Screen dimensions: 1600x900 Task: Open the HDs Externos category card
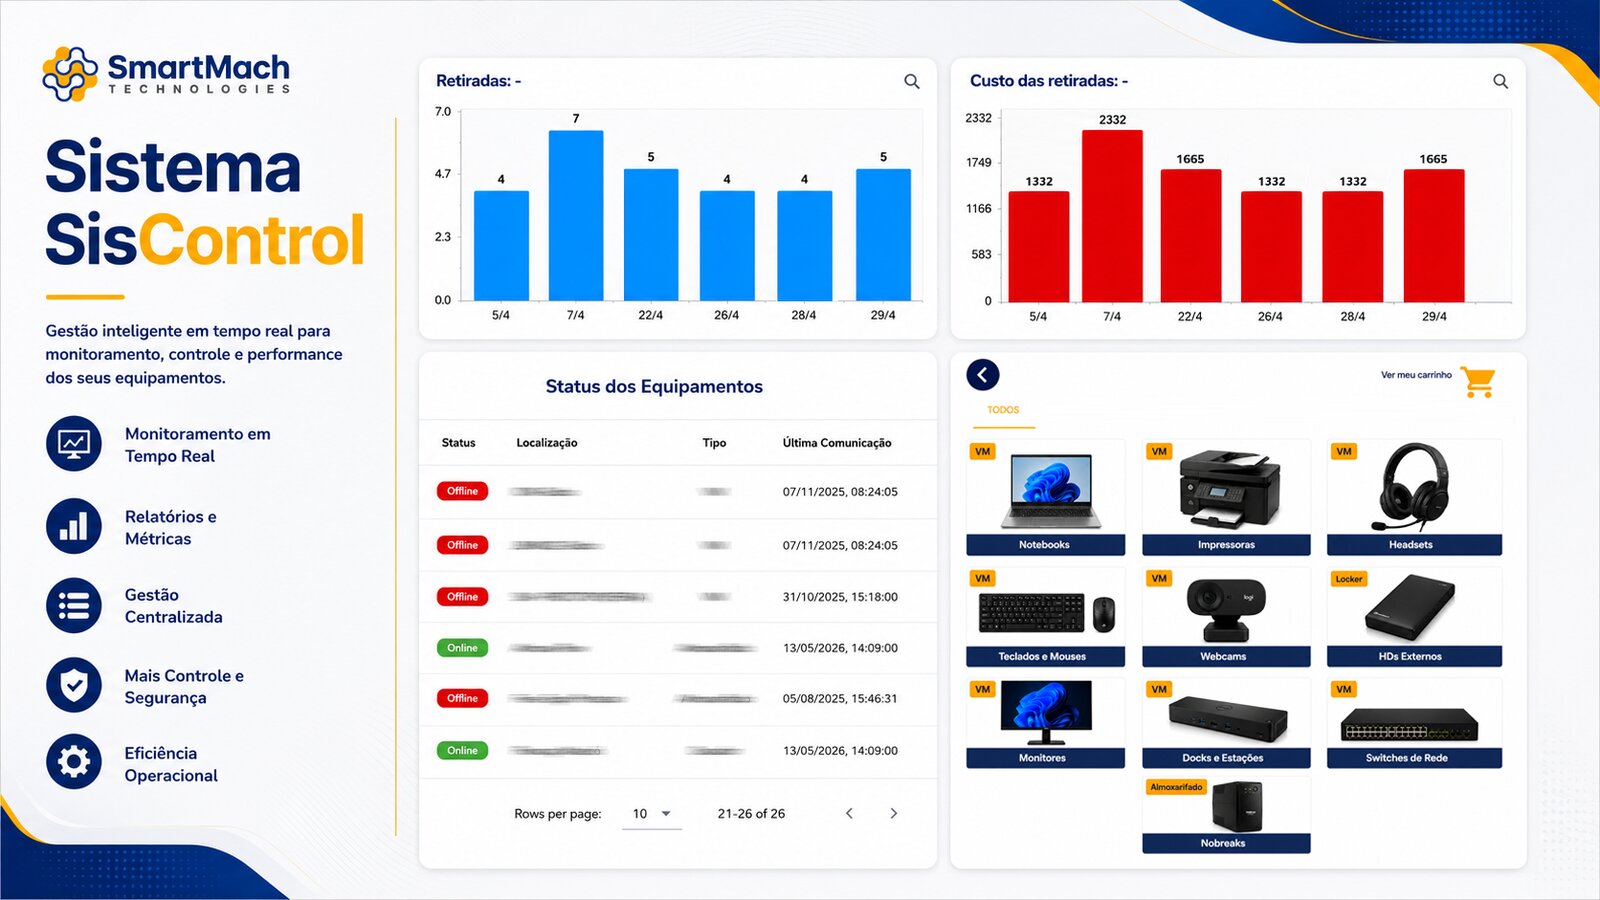click(1414, 617)
